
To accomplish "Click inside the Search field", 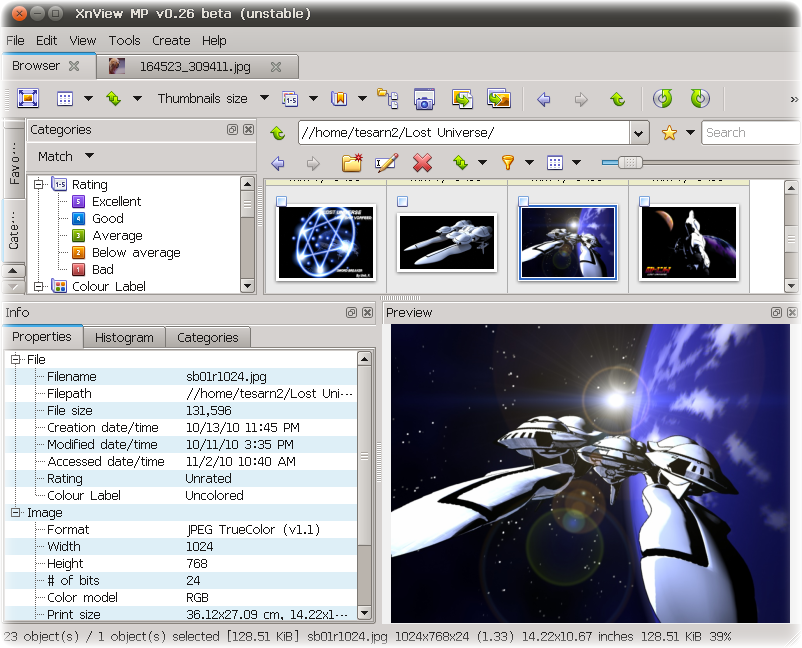I will tap(750, 132).
